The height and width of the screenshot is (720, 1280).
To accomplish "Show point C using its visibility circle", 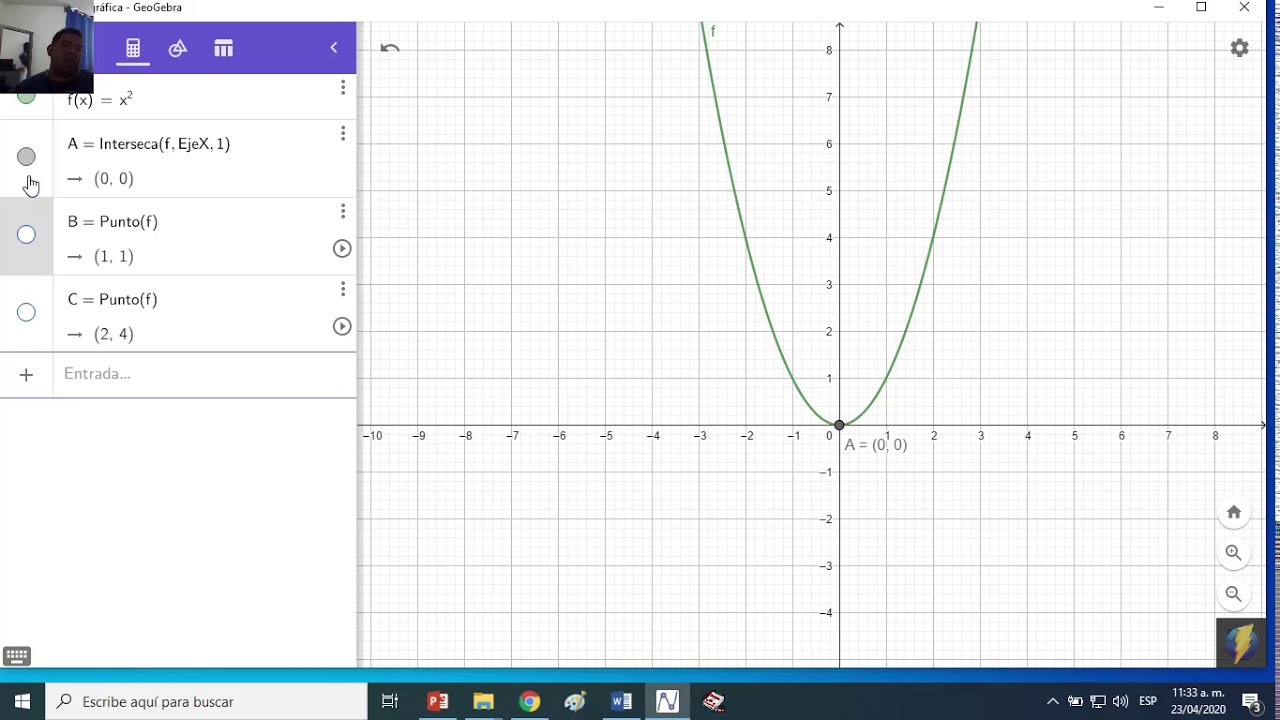I will click(26, 313).
